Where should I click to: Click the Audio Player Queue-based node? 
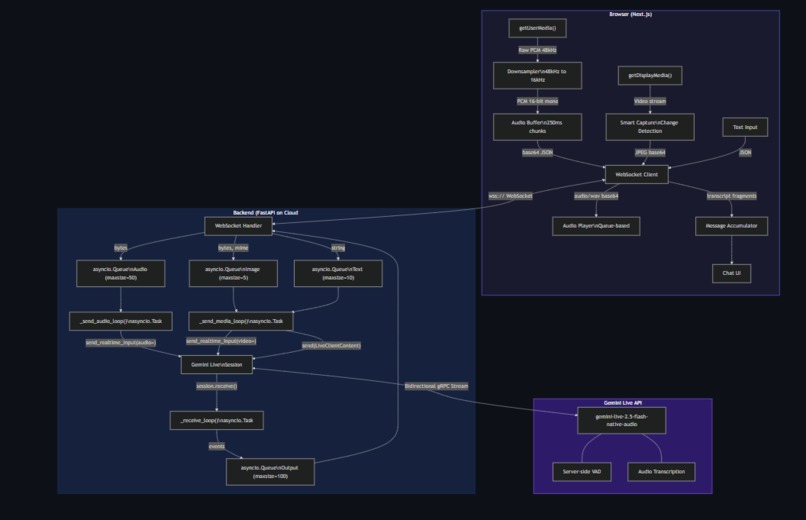point(596,226)
